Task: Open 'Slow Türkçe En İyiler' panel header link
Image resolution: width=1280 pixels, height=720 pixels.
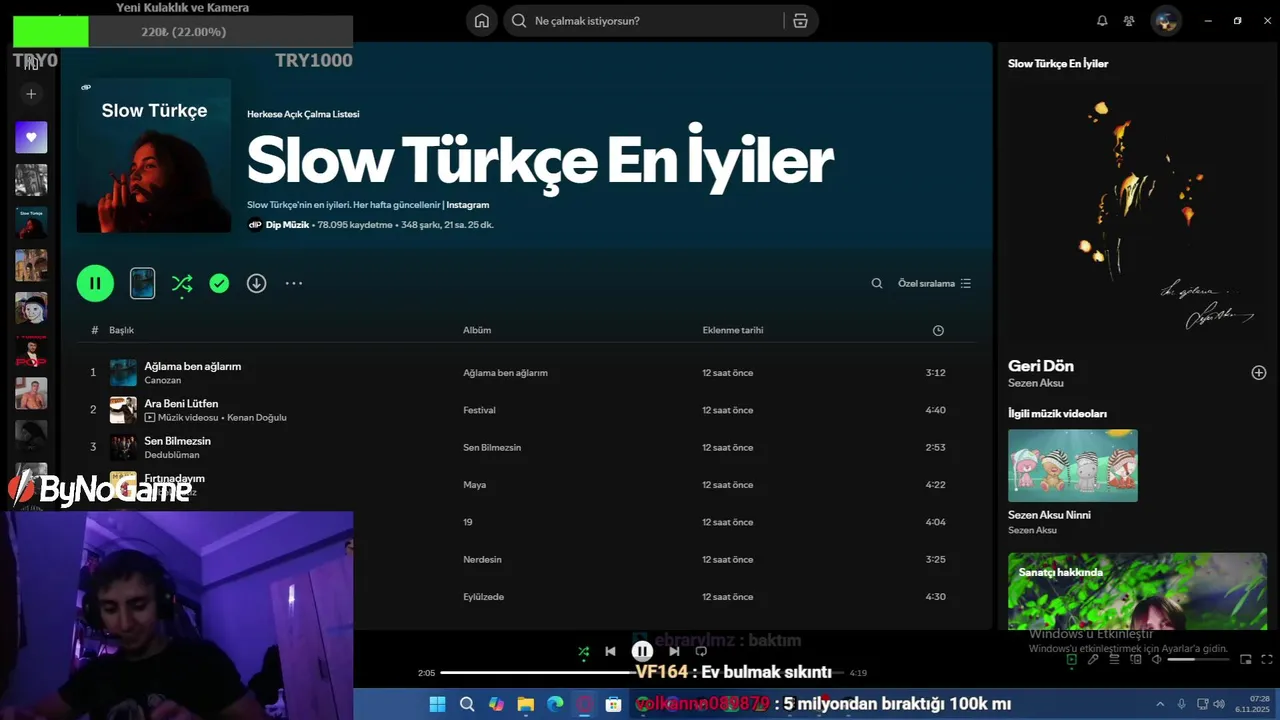Action: click(x=1058, y=63)
